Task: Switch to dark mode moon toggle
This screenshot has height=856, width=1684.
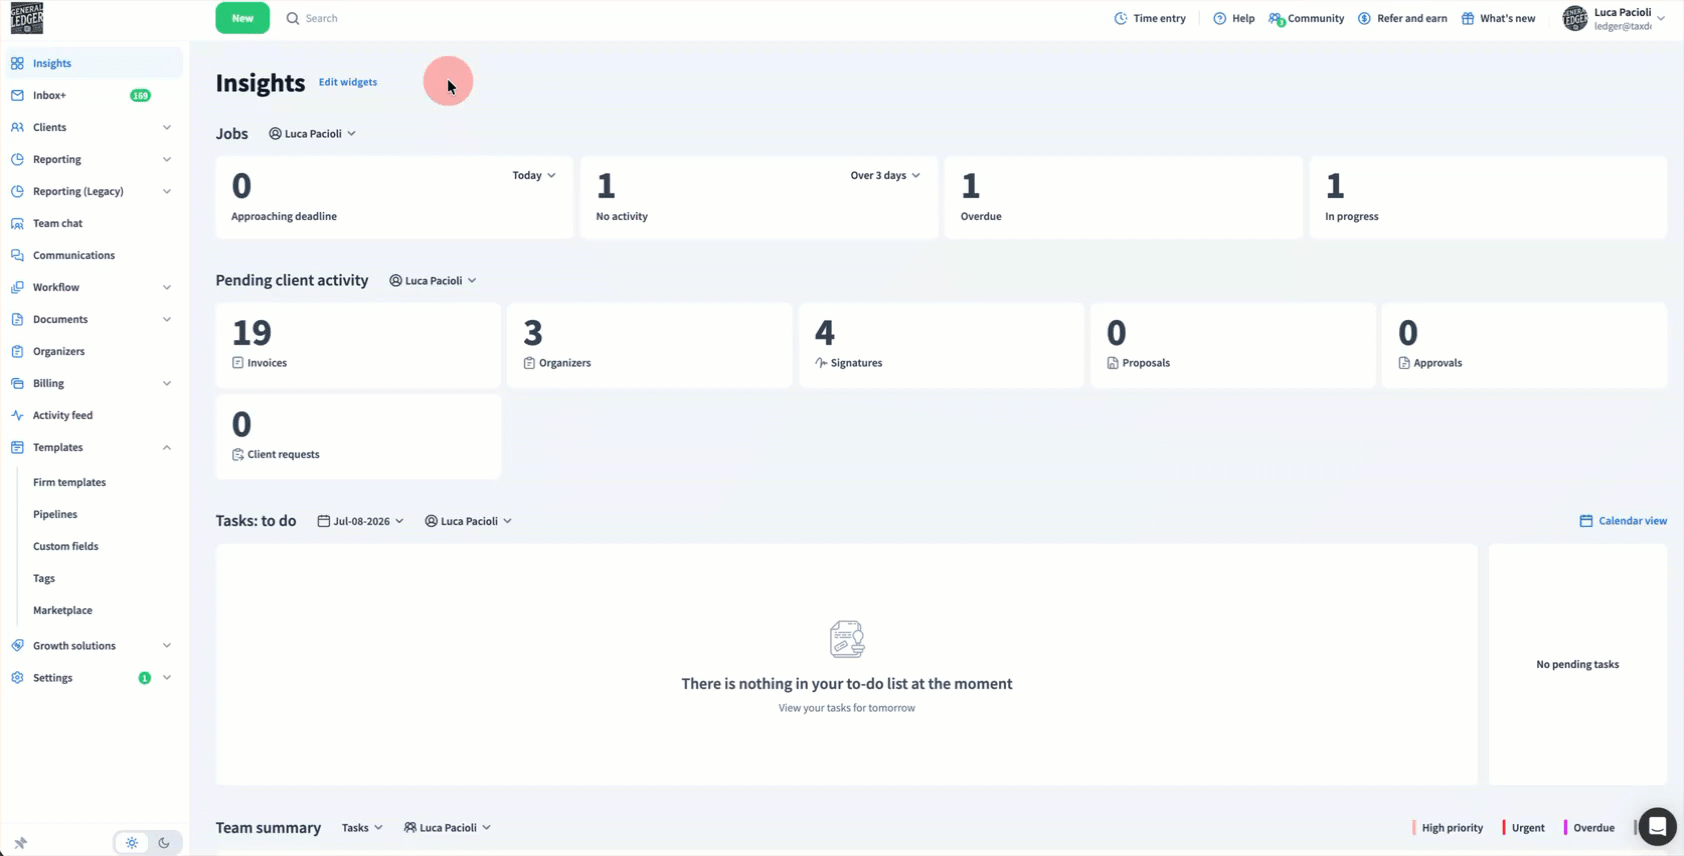Action: coord(164,843)
